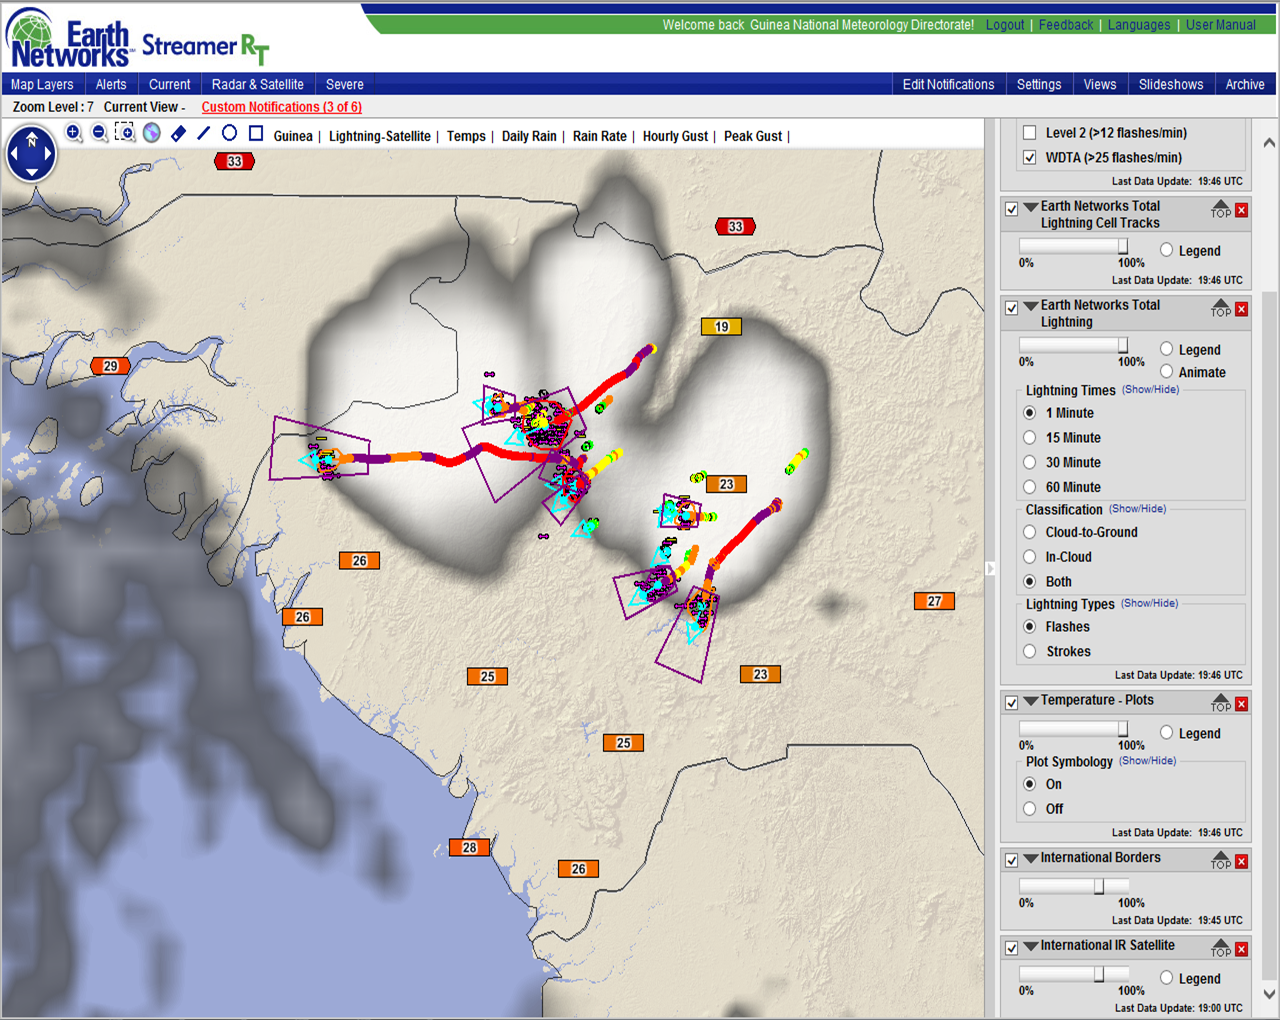Switch to Lightning-Satellite view
This screenshot has height=1020, width=1280.
(x=380, y=136)
